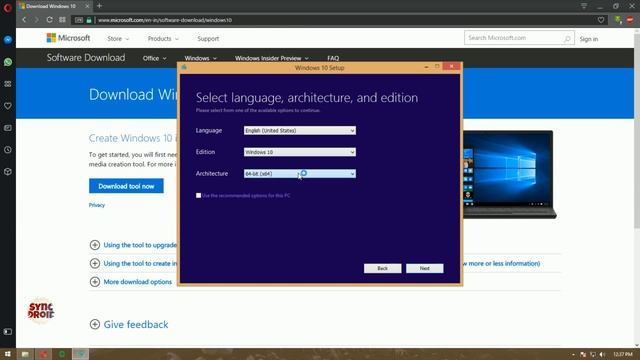Click the site security padlock icon

point(89,20)
